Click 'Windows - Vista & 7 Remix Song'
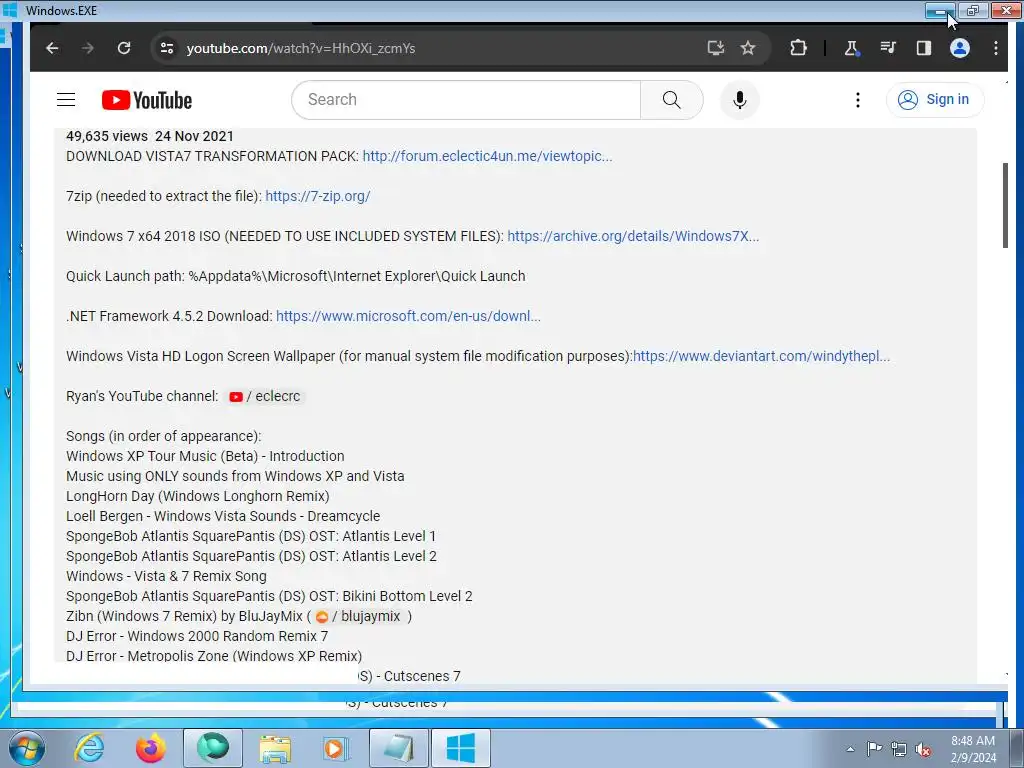This screenshot has height=768, width=1024. (x=166, y=576)
